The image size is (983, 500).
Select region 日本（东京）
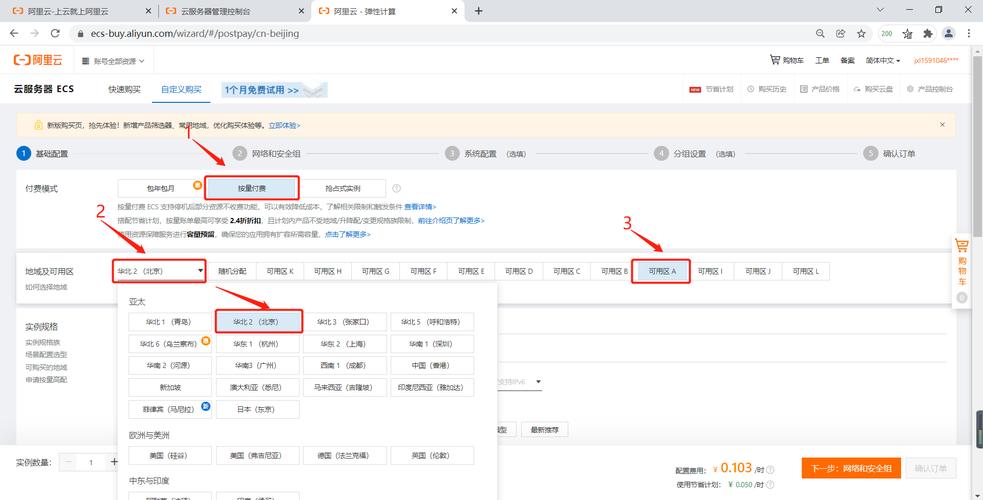(x=256, y=409)
